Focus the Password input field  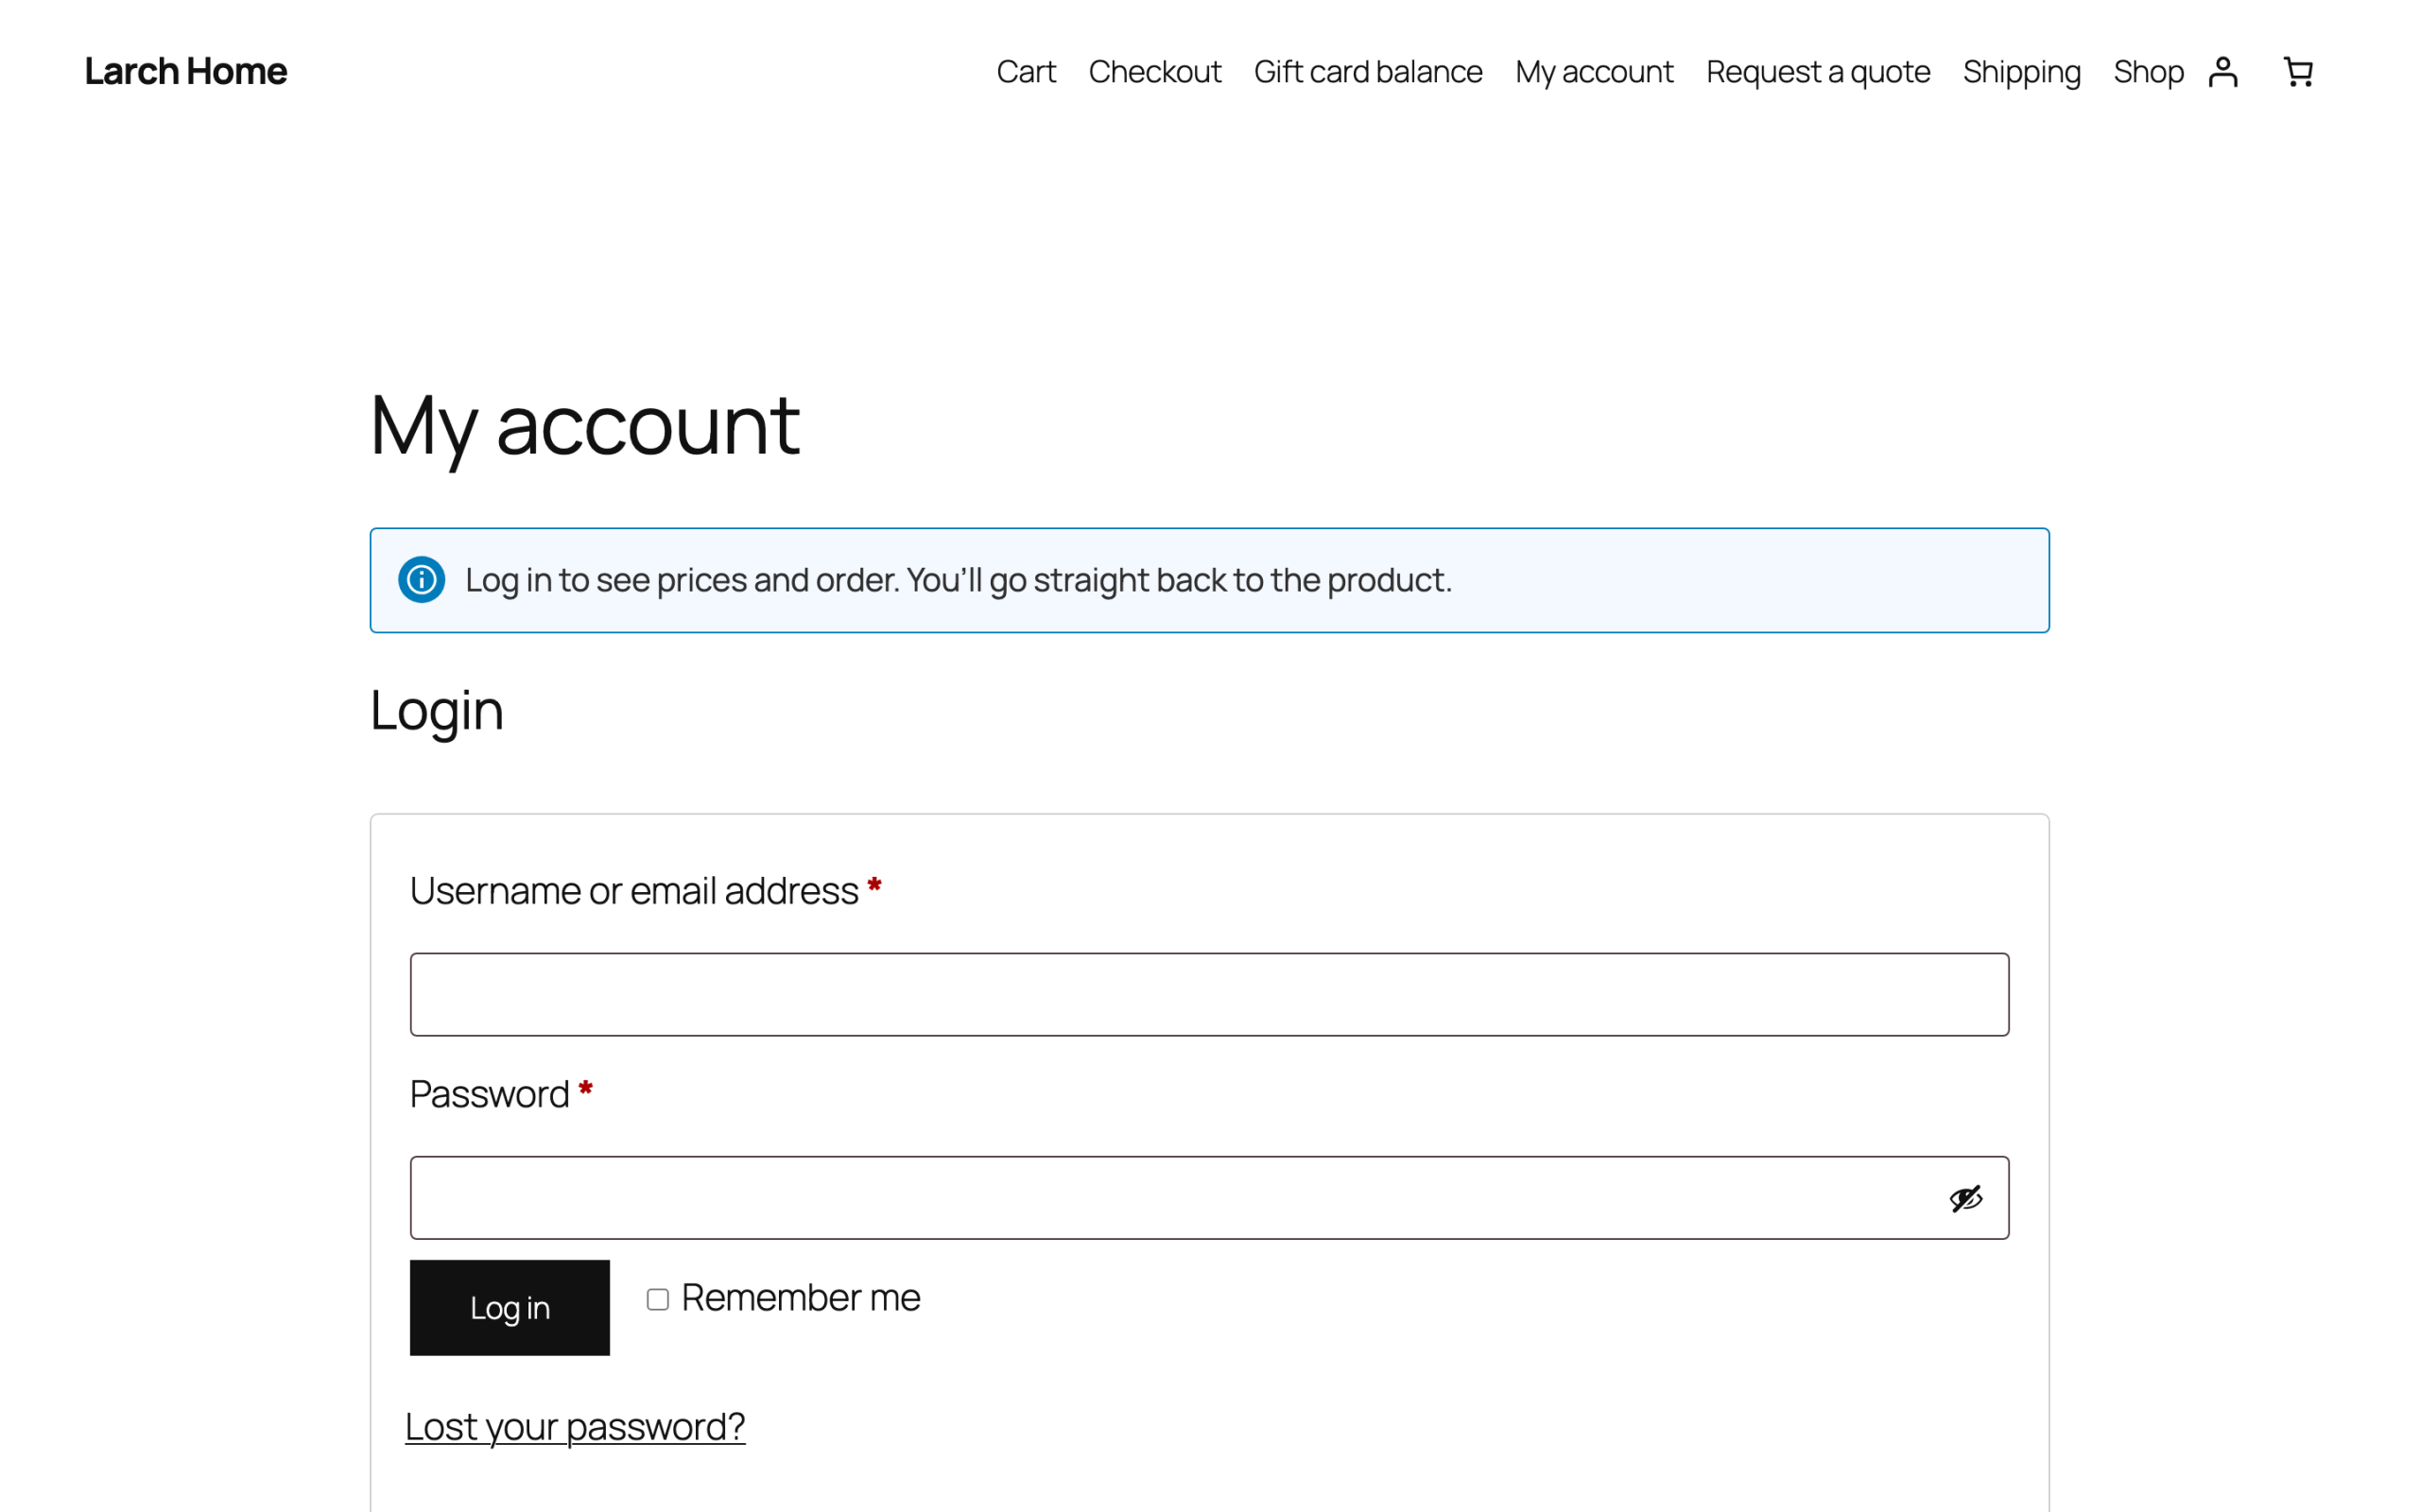1209,1198
